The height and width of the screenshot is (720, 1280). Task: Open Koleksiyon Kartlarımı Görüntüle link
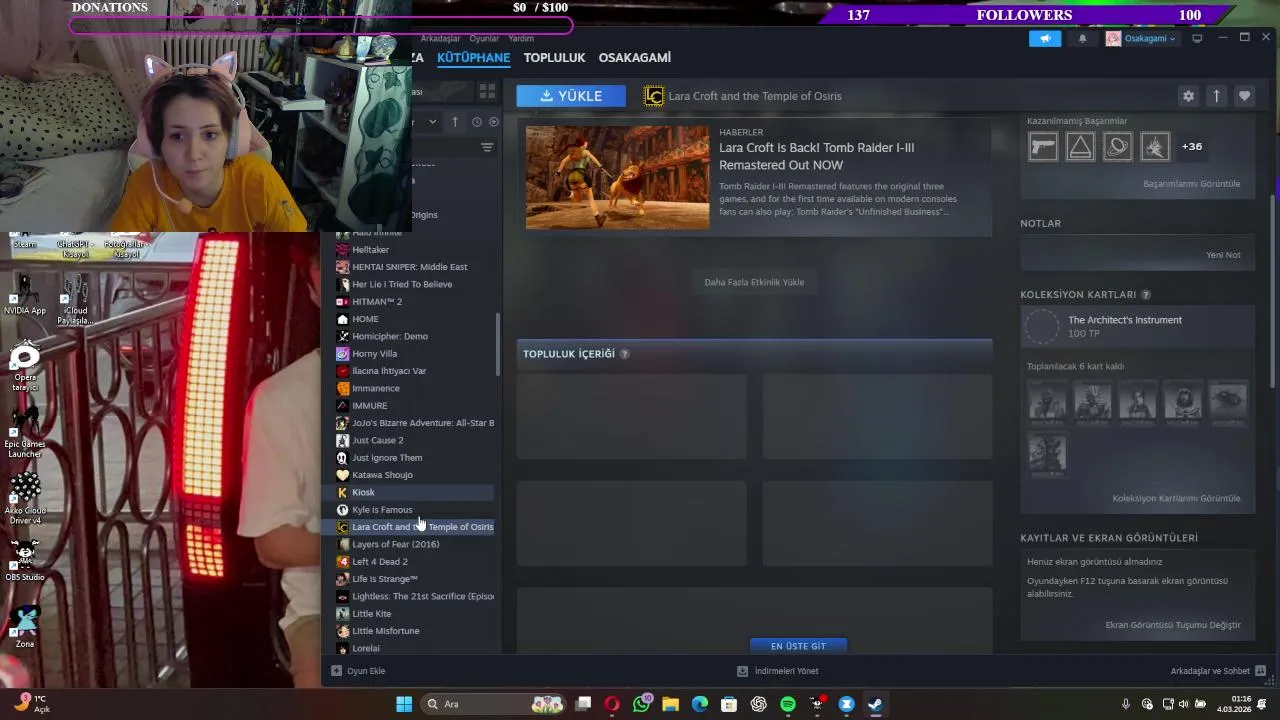click(x=1176, y=498)
